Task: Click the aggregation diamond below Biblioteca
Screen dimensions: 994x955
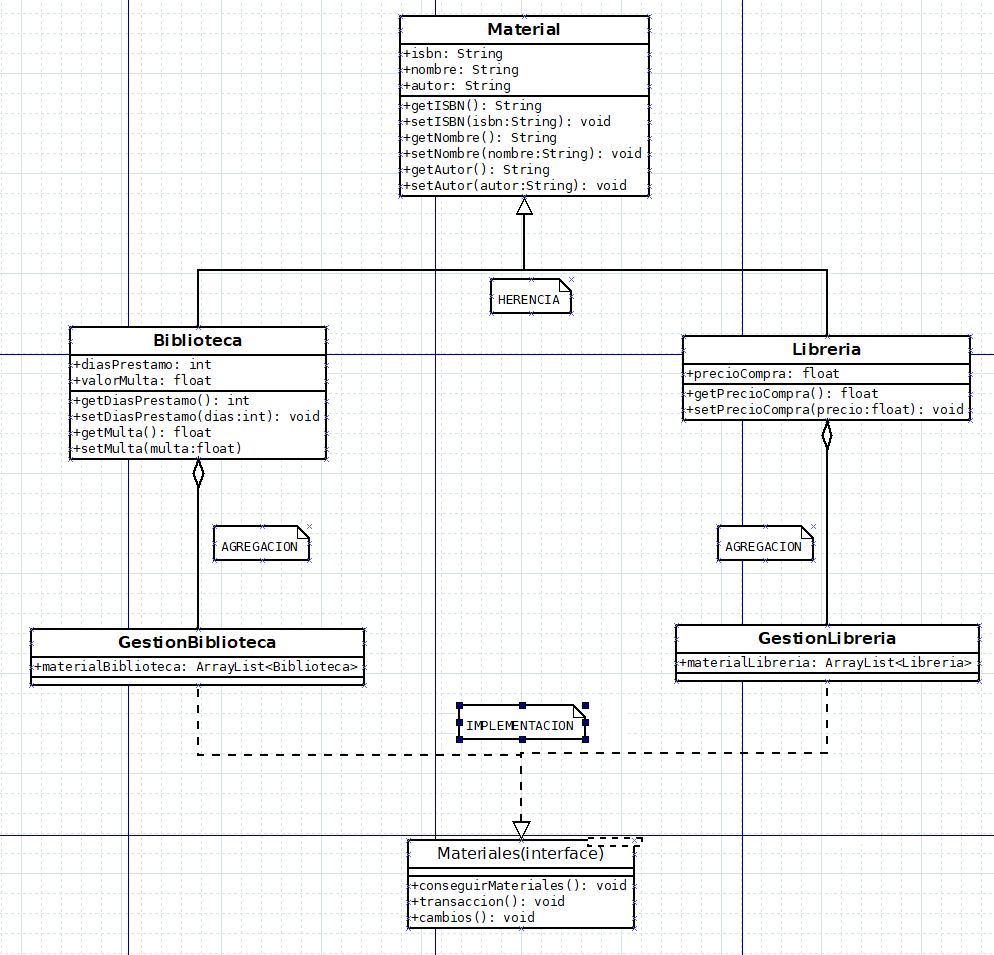Action: 198,473
